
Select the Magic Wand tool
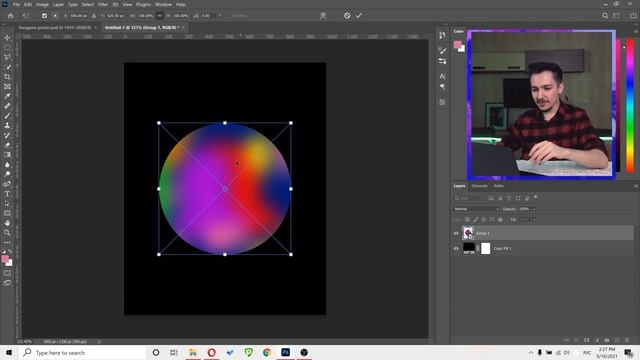tap(7, 67)
